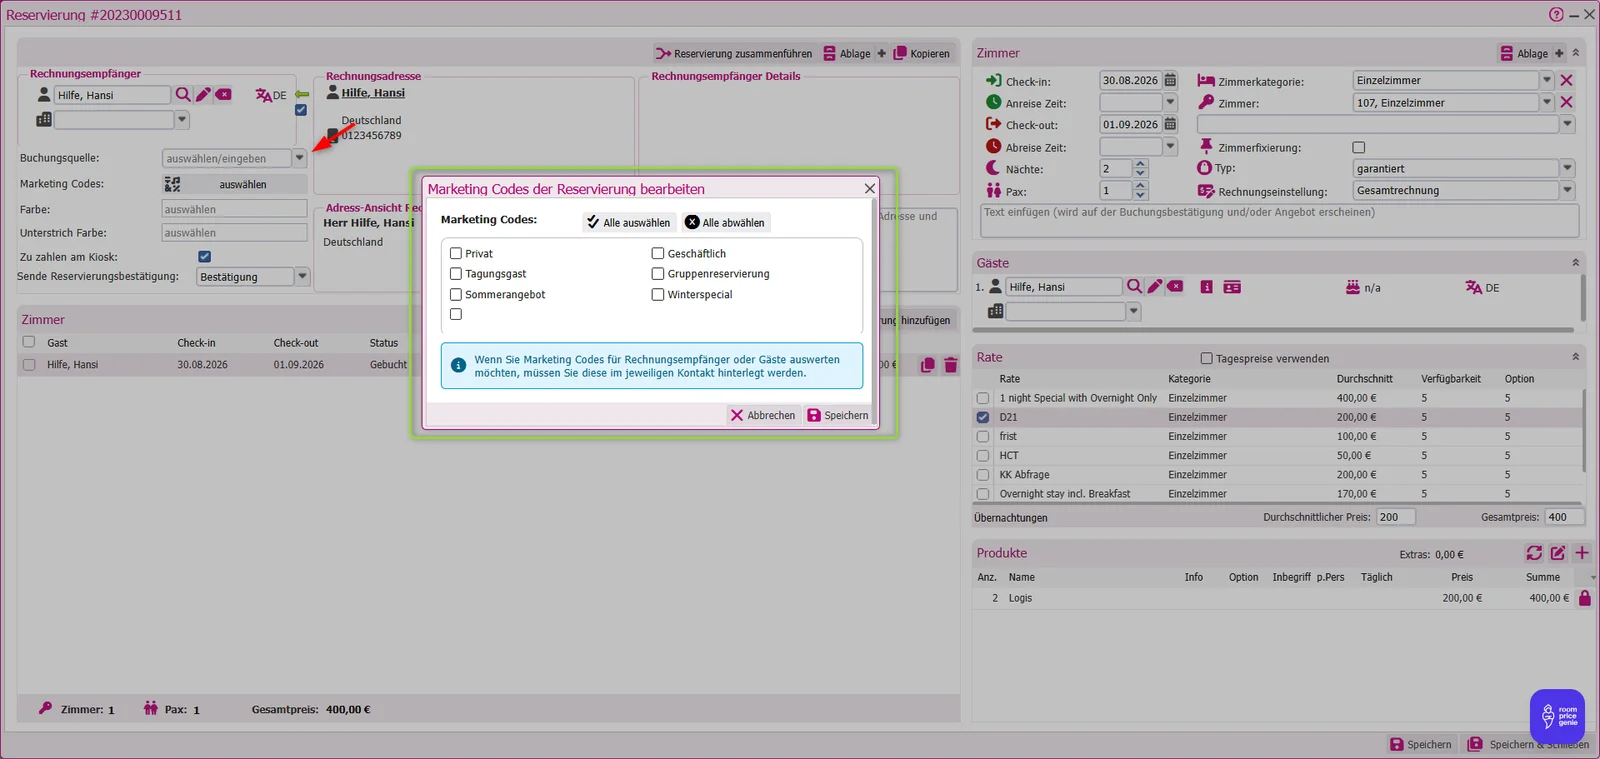Remove the Zimmerkategorie selection
The image size is (1600, 759).
(x=1566, y=81)
